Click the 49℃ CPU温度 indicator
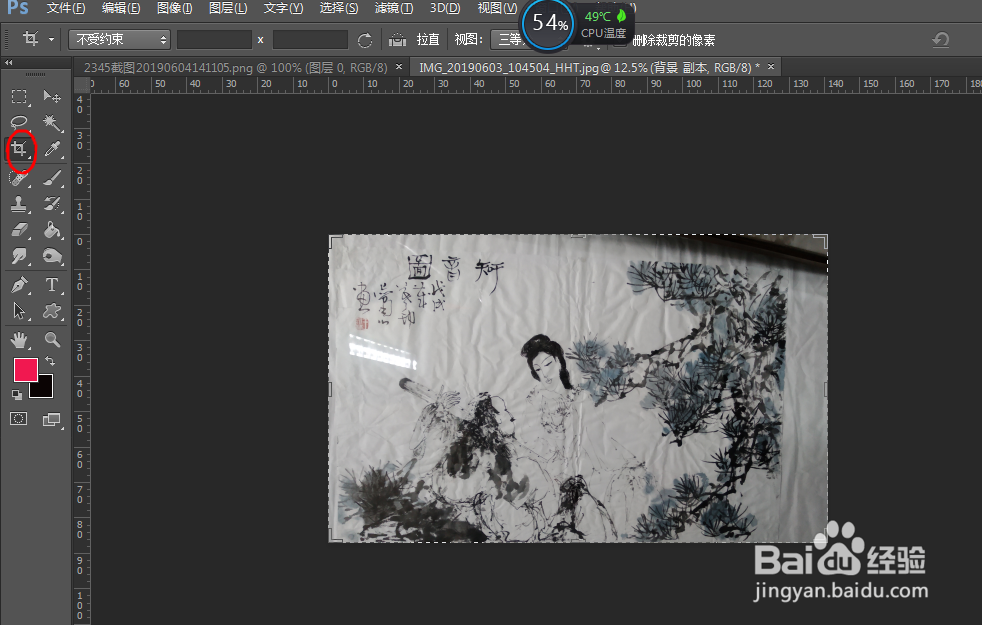 point(604,24)
